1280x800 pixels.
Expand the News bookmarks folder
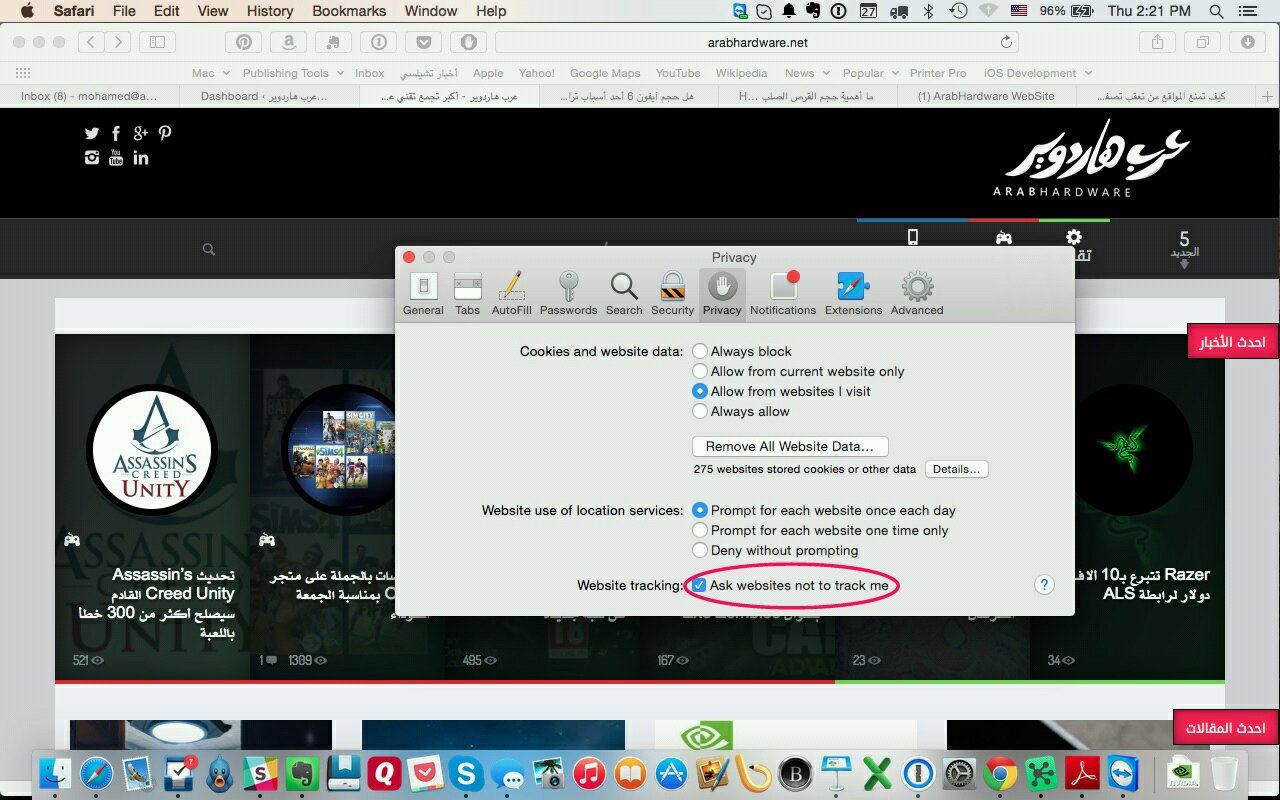pos(806,73)
